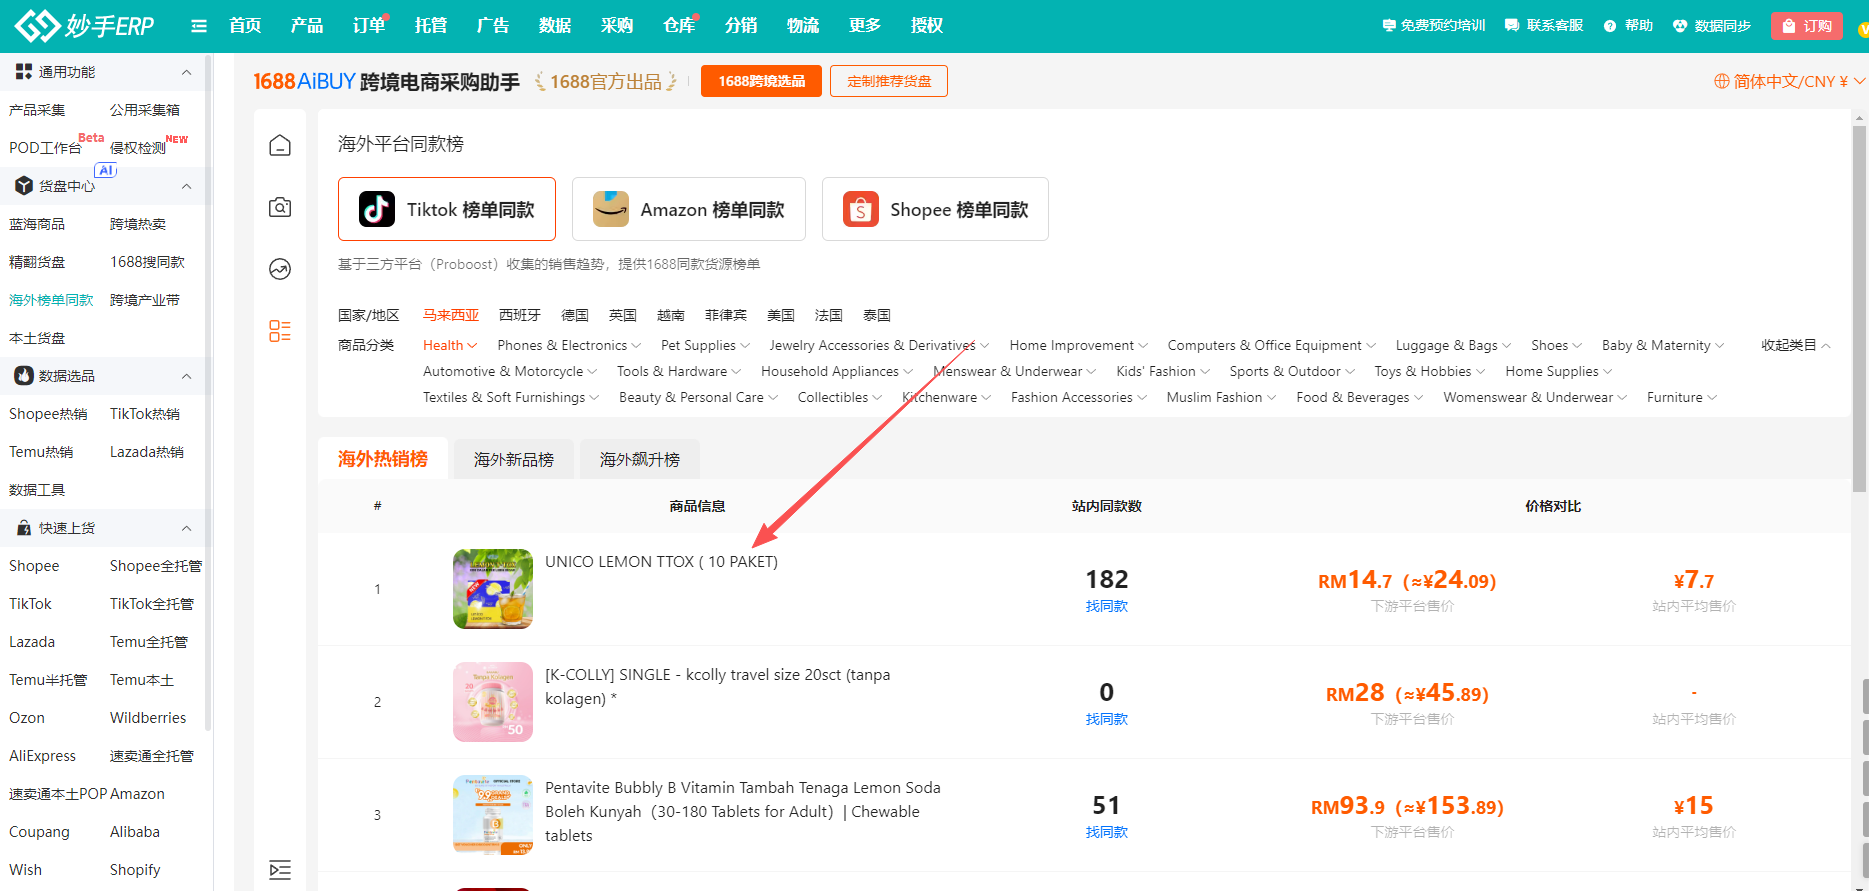Open 免费预约培训 in top bar
1869x891 pixels.
pyautogui.click(x=1433, y=26)
